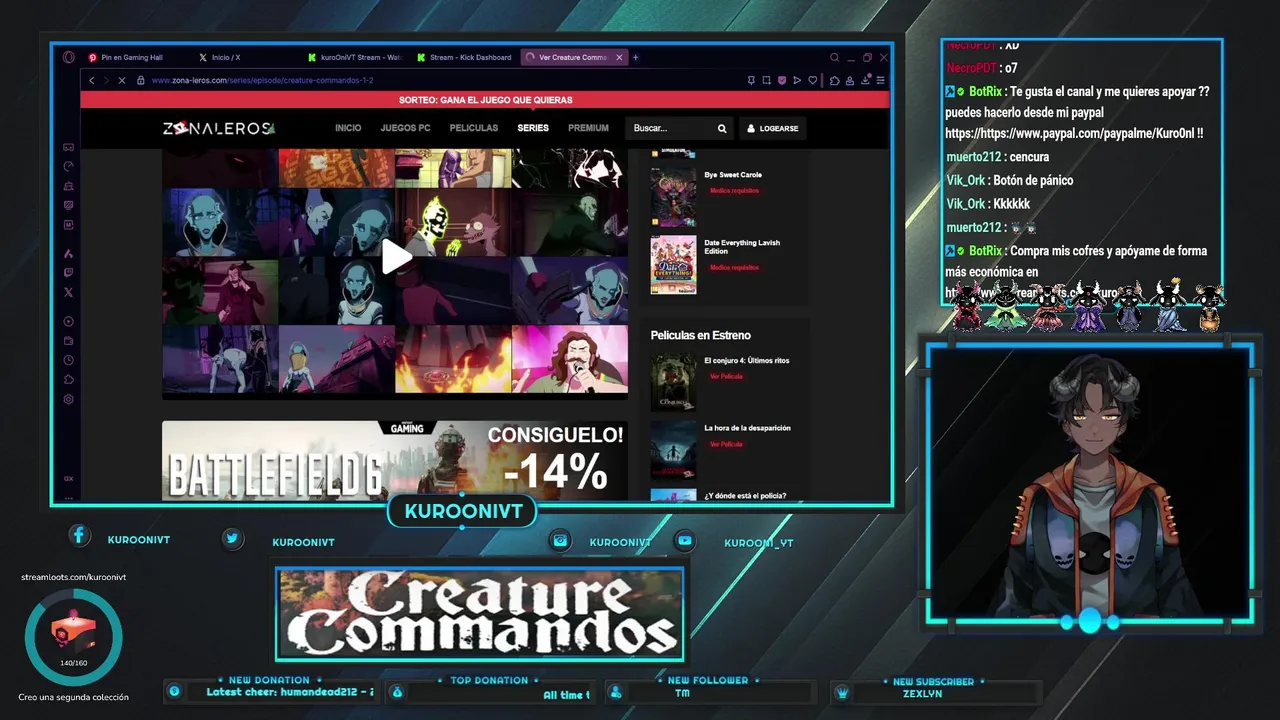The width and height of the screenshot is (1280, 720).
Task: Click the ad blocker shield icon
Action: (x=782, y=80)
